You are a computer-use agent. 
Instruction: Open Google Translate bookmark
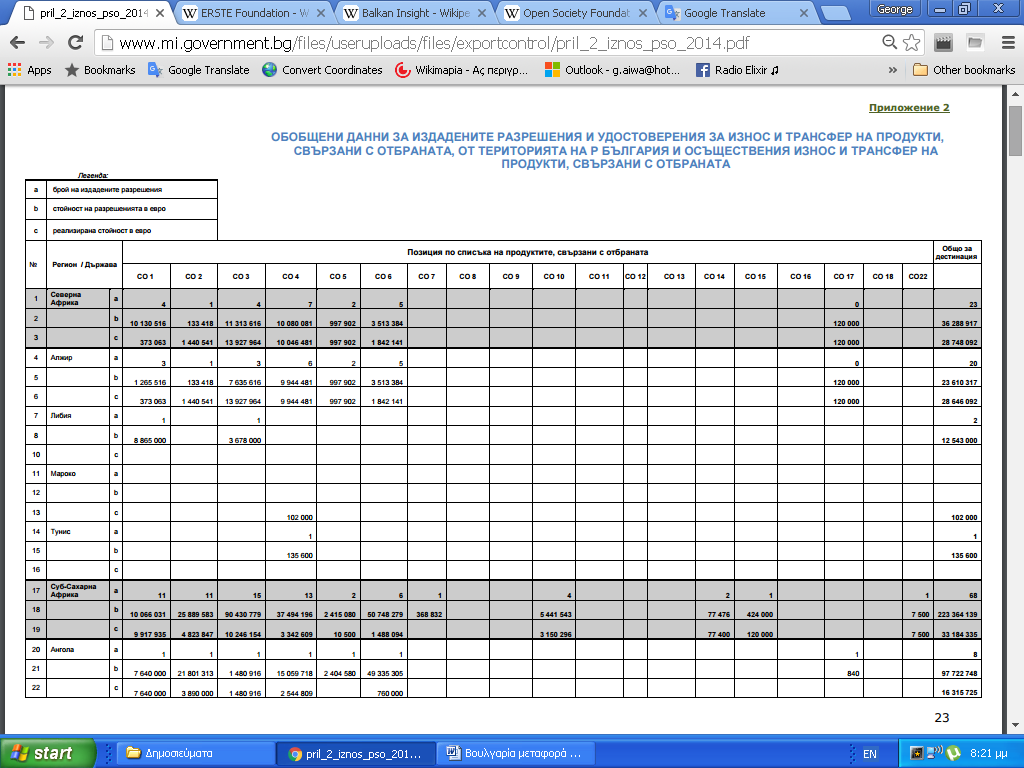[199, 70]
